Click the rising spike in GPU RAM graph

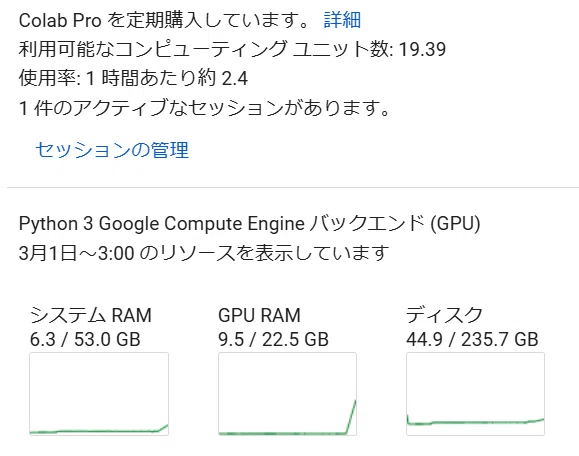click(351, 416)
